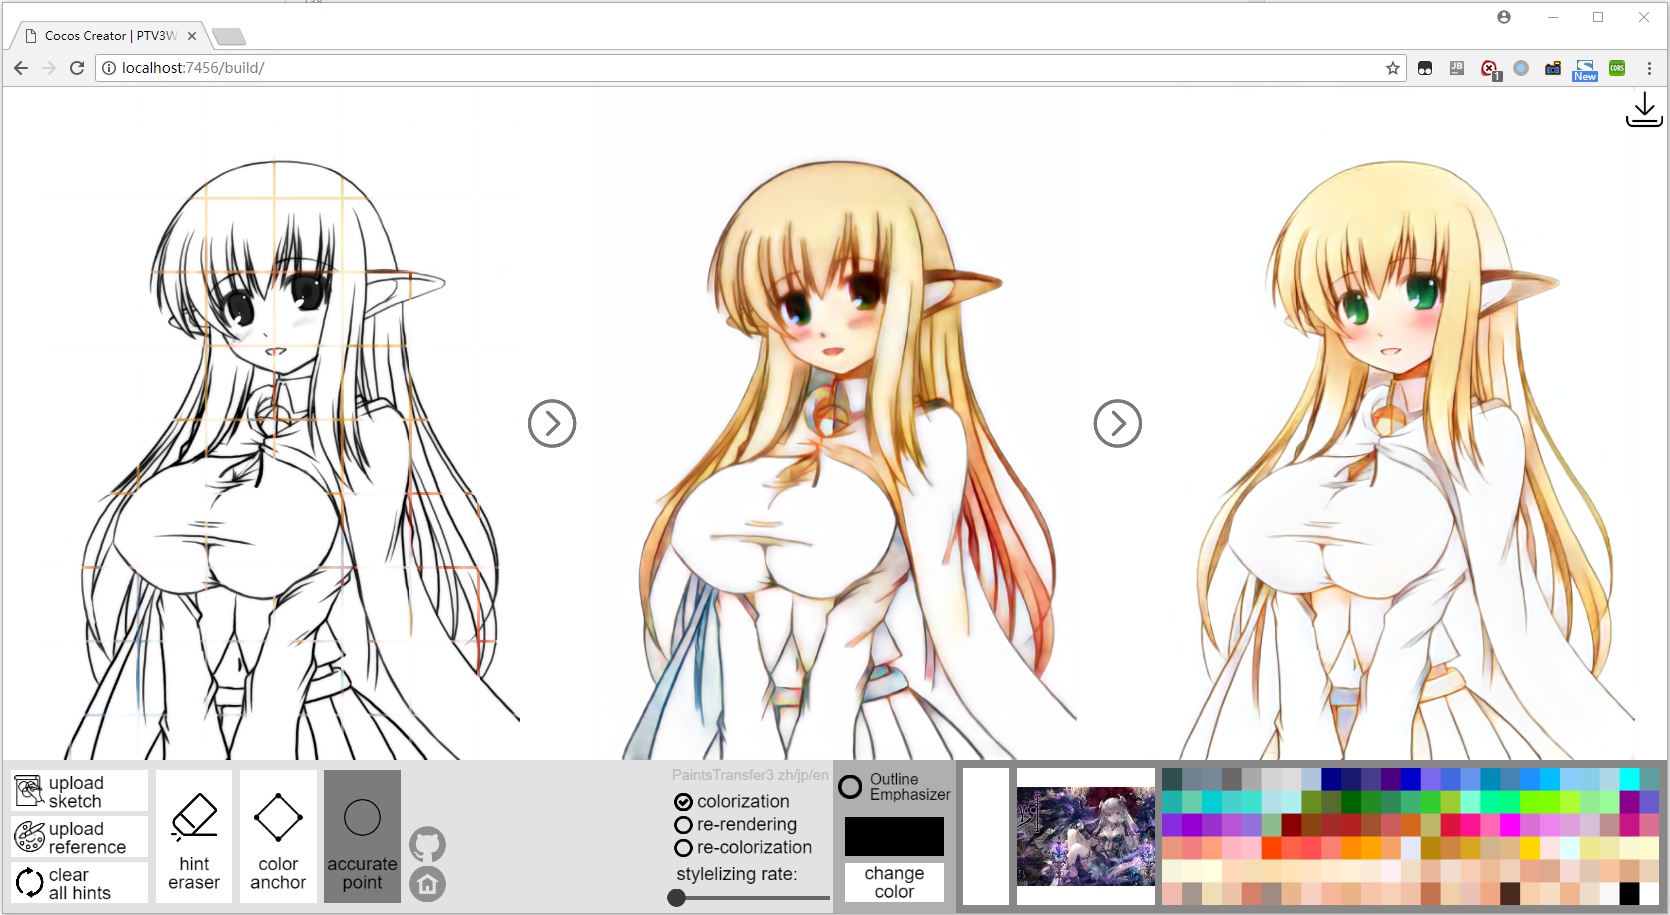Adjust the stylizing rate slider handle
1670x915 pixels.
pos(677,897)
